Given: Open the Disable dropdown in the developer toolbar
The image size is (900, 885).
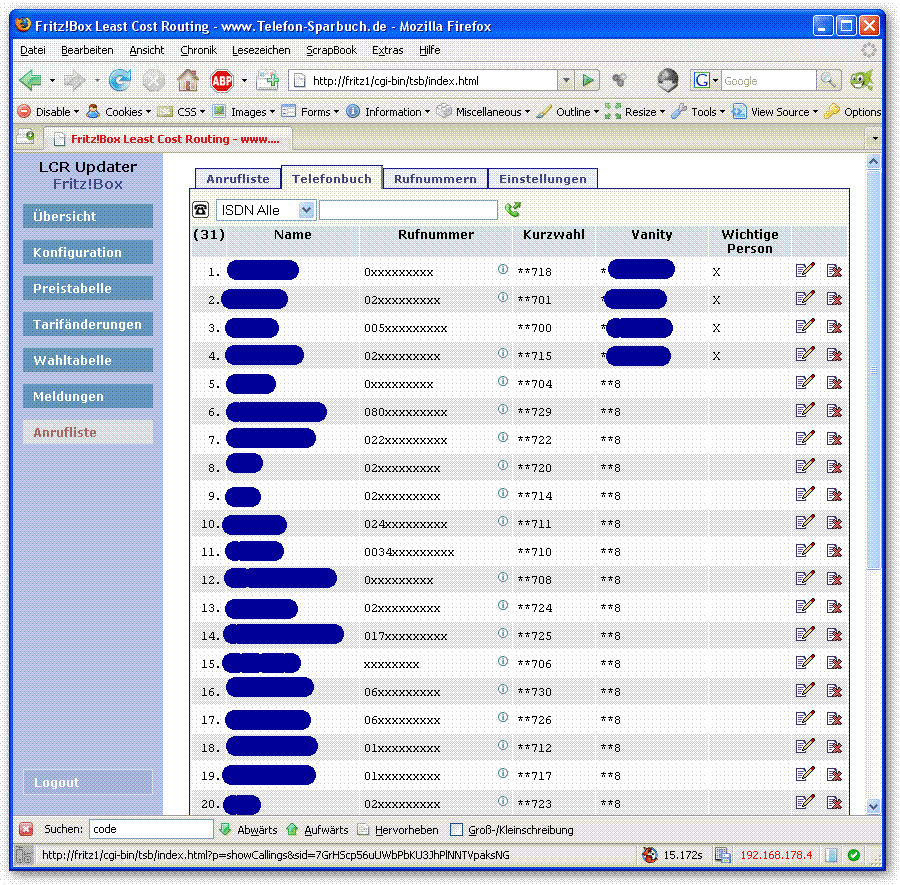Looking at the screenshot, I should pyautogui.click(x=48, y=111).
